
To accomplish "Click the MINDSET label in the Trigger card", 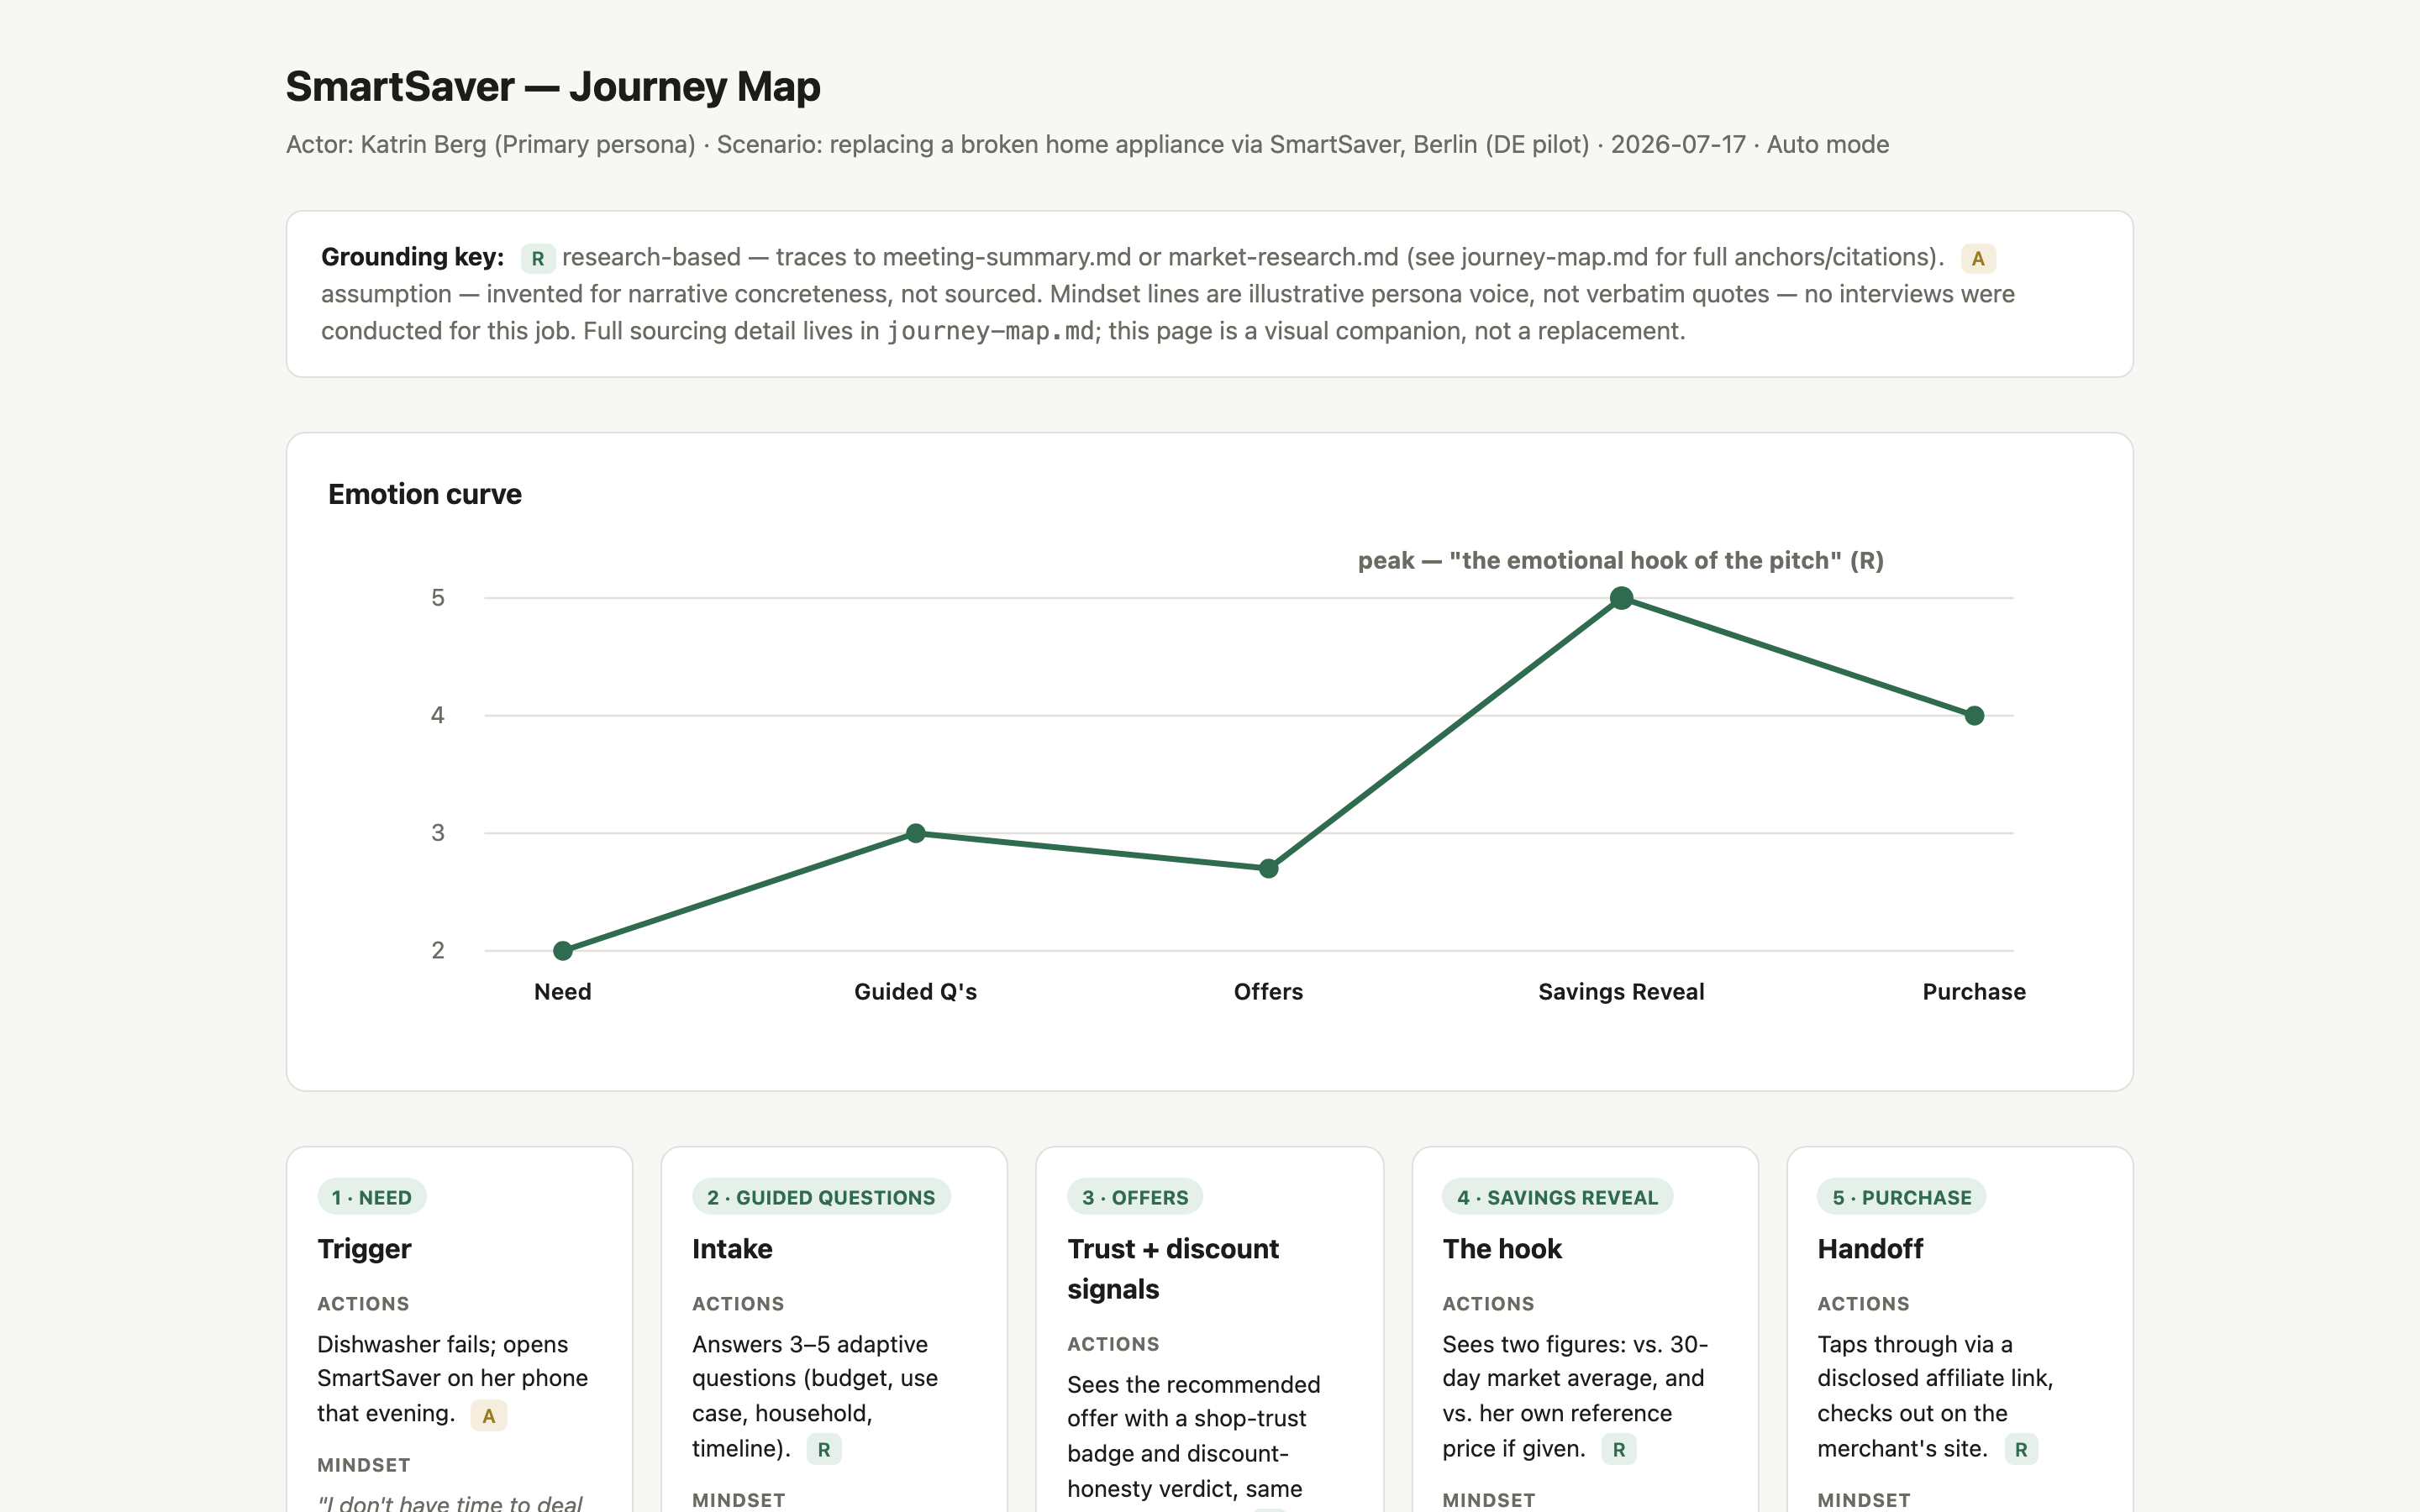I will tap(363, 1465).
